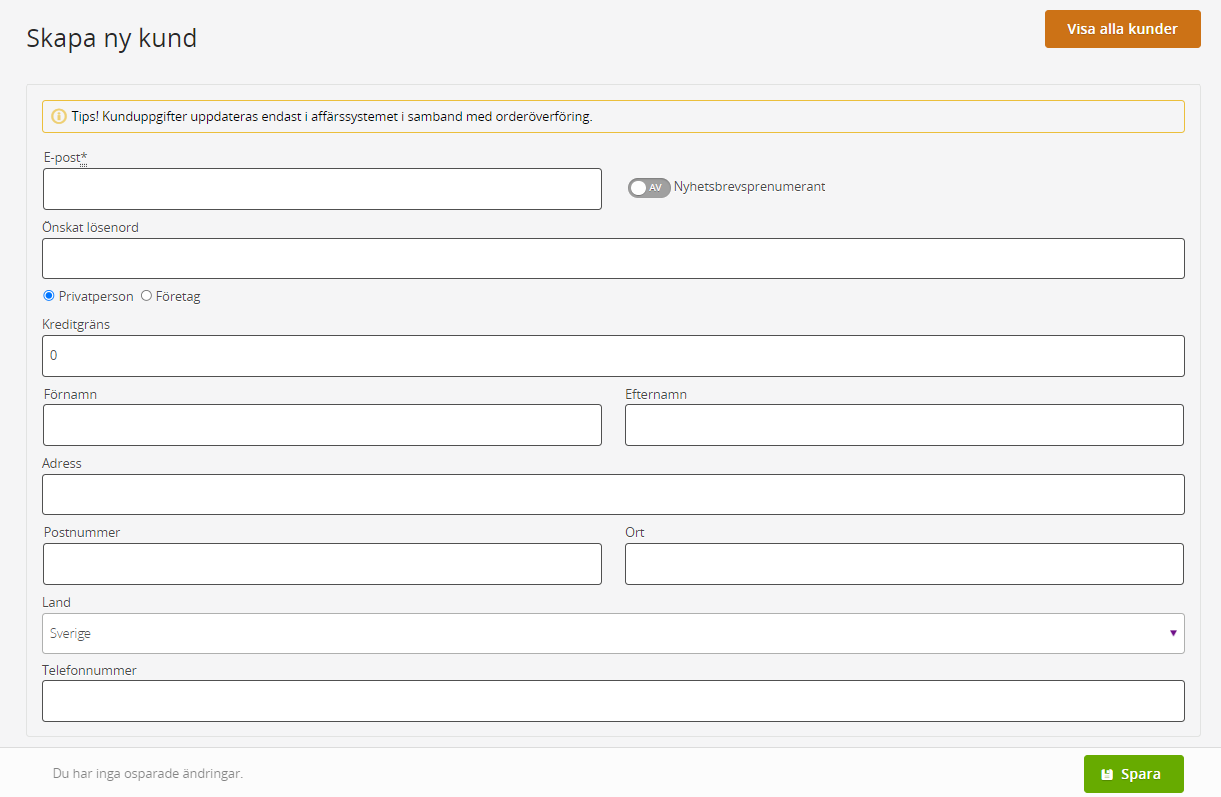Click the floppy disk icon on Spara
Screen dimensions: 1221x797
click(1107, 774)
